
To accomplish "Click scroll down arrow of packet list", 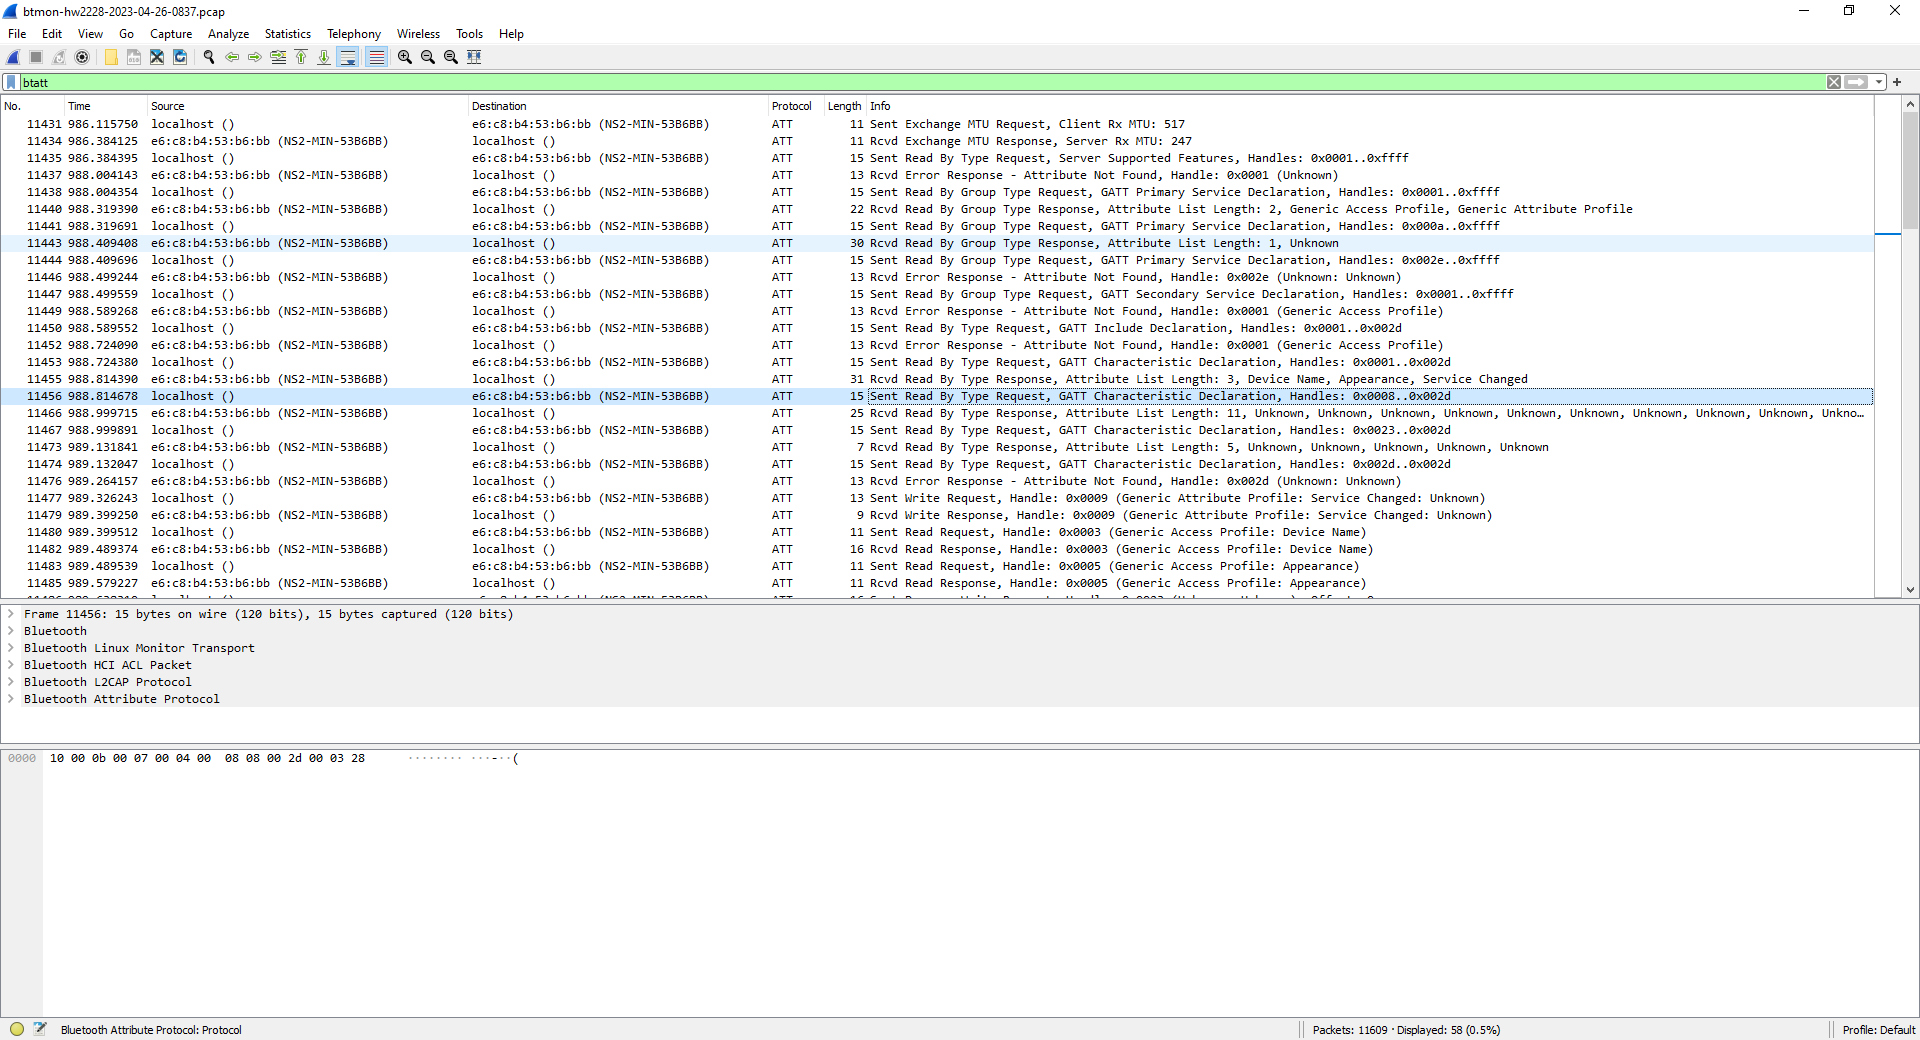I will [1910, 590].
